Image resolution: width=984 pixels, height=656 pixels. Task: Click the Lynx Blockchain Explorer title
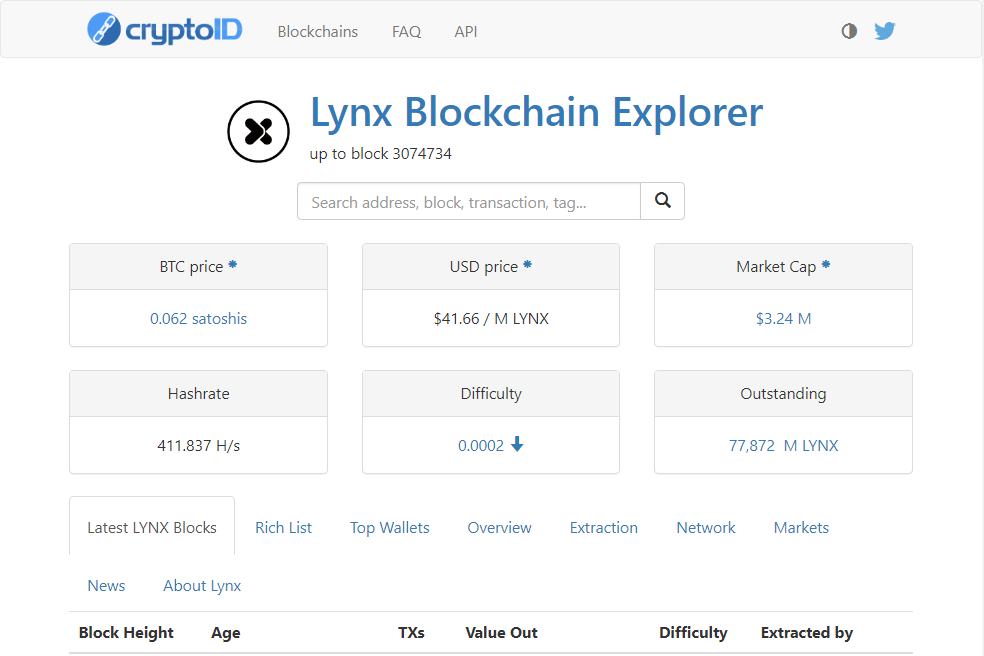[537, 113]
